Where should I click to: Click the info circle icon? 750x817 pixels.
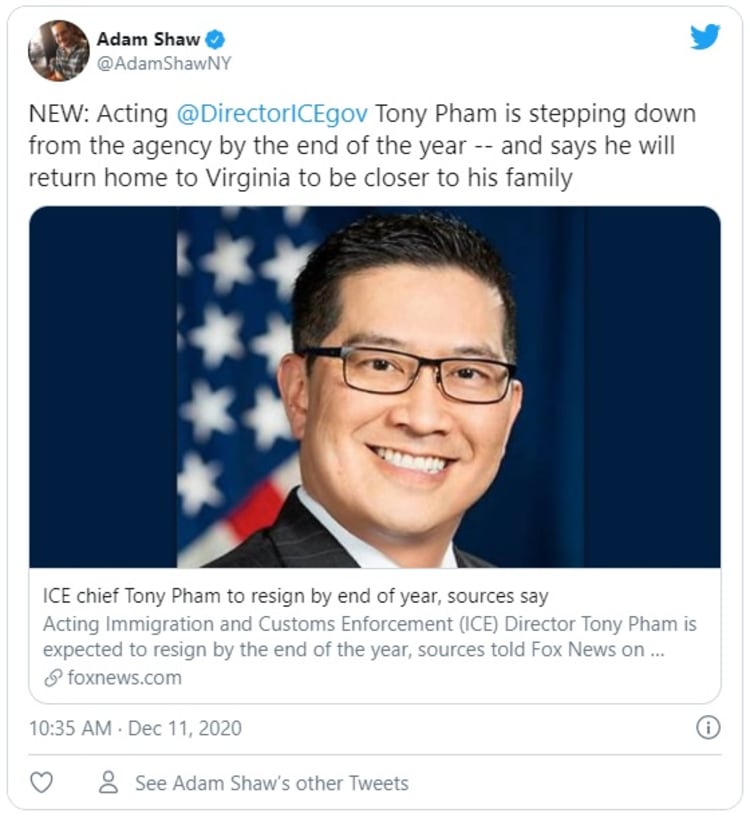click(x=708, y=727)
